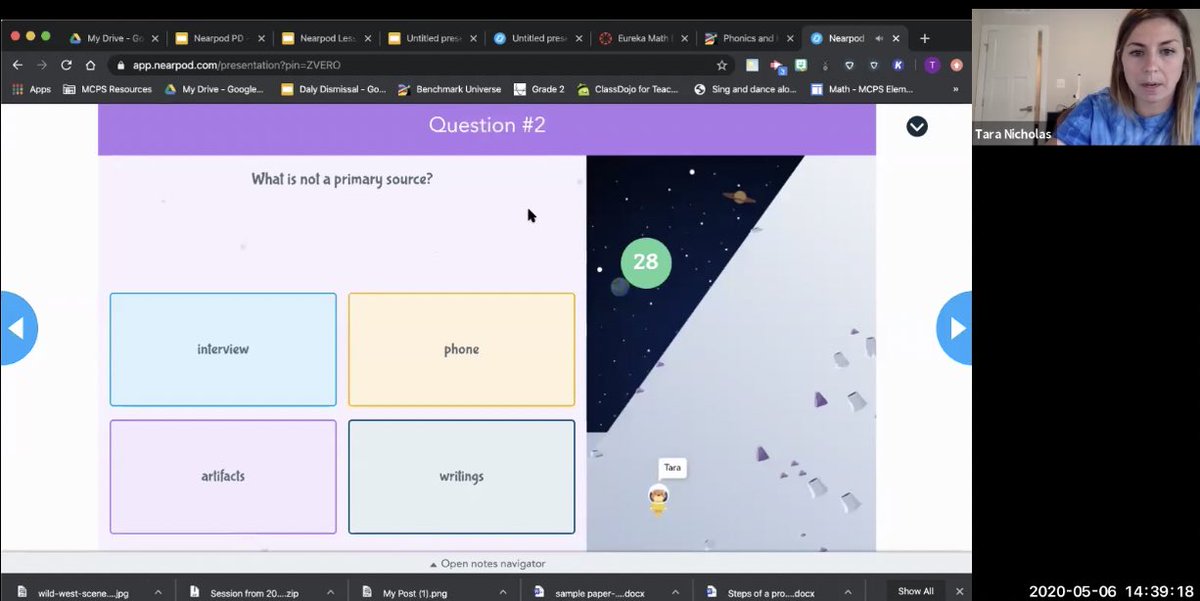Expand the menu chevron for wild-west-scene jpg
The height and width of the screenshot is (601, 1200).
click(158, 592)
